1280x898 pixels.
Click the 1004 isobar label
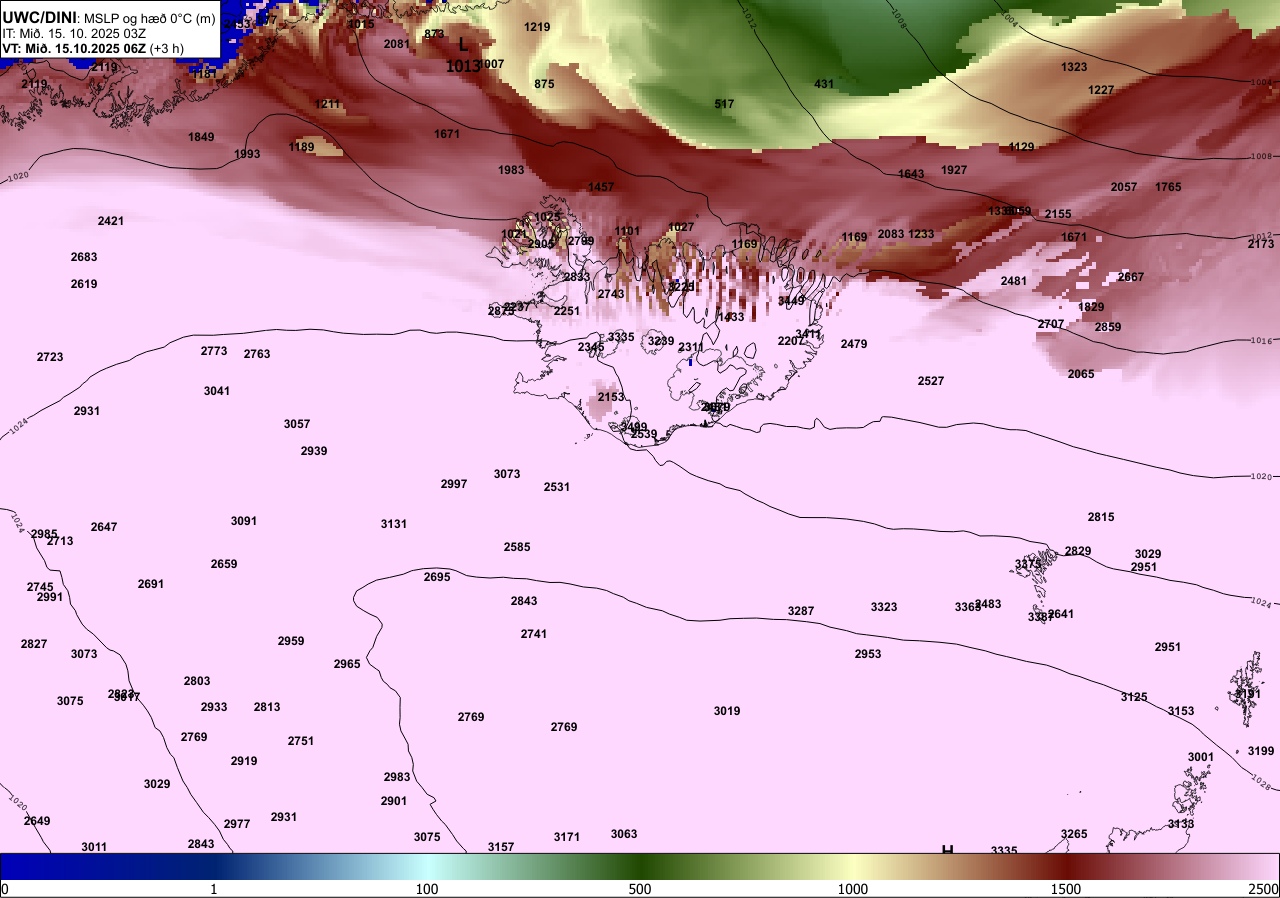pyautogui.click(x=1261, y=82)
